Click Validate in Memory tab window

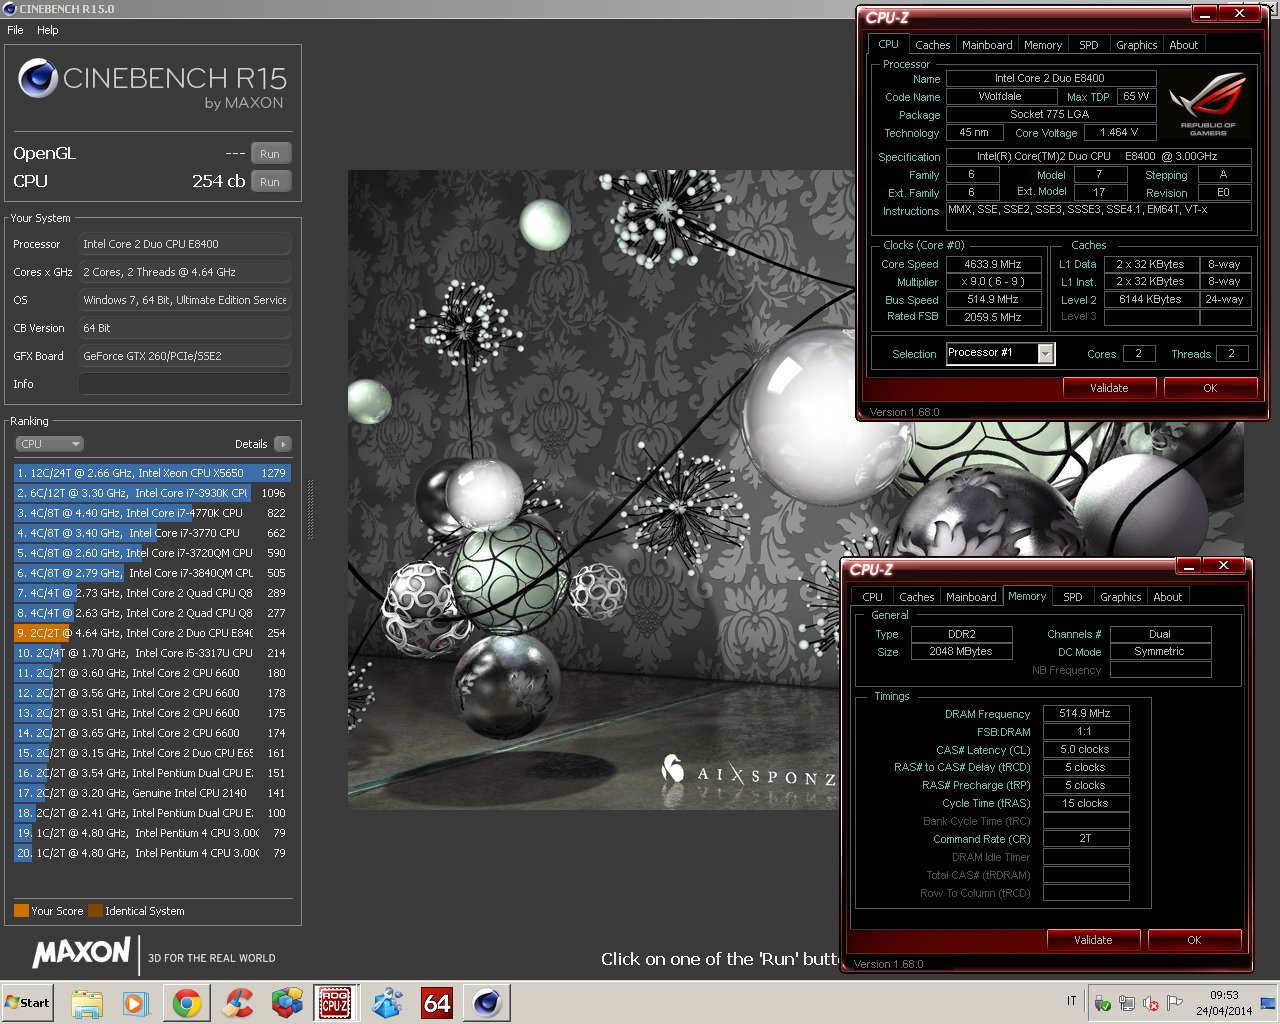click(x=1093, y=940)
